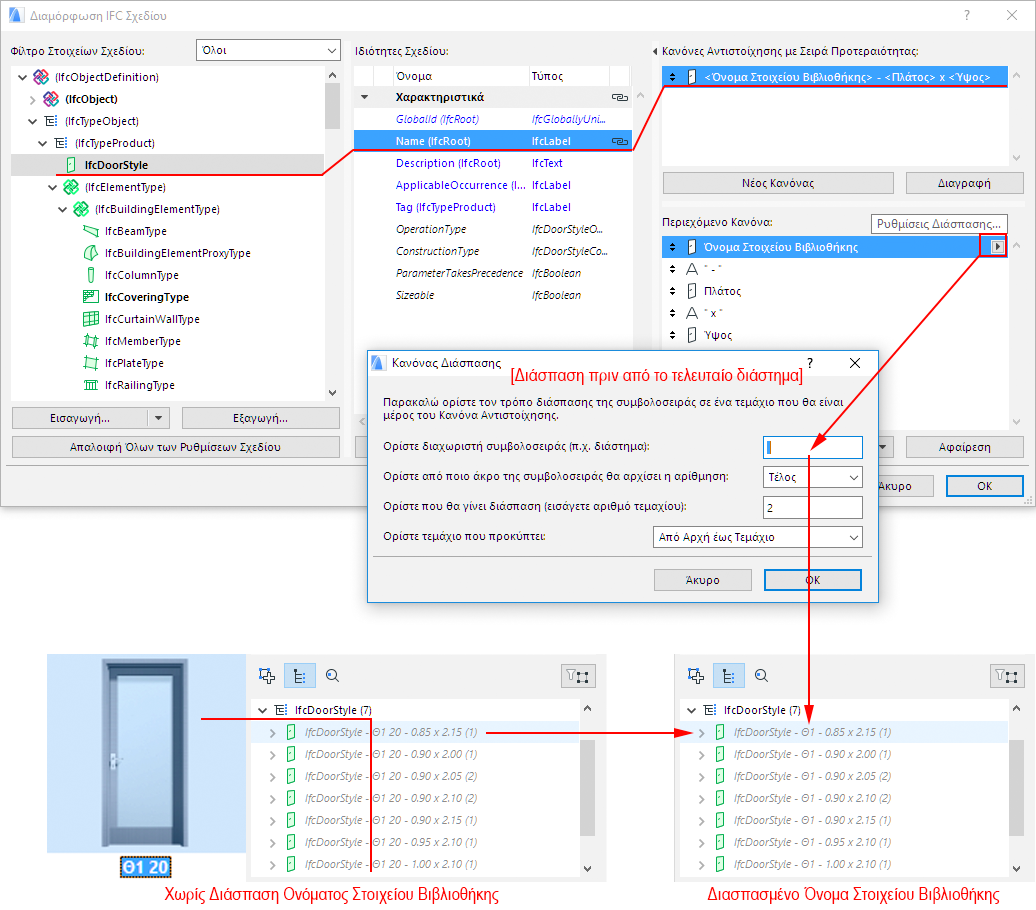Click the Ρυθμίσεις Διάσπασης... button
This screenshot has width=1036, height=910.
[x=939, y=224]
